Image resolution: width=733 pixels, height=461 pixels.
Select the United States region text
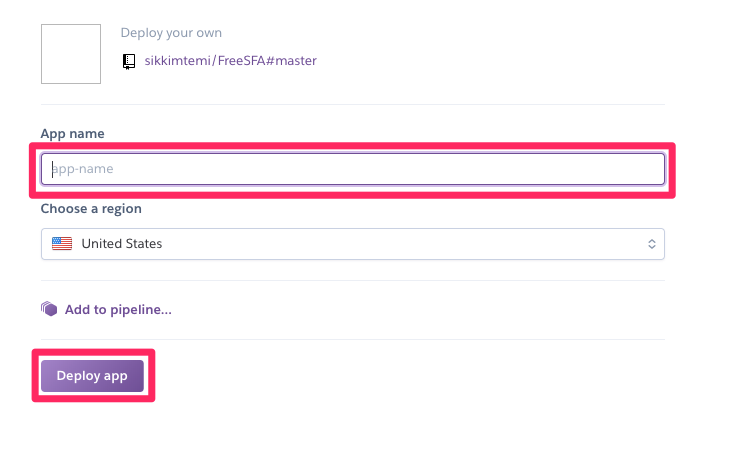tap(121, 243)
